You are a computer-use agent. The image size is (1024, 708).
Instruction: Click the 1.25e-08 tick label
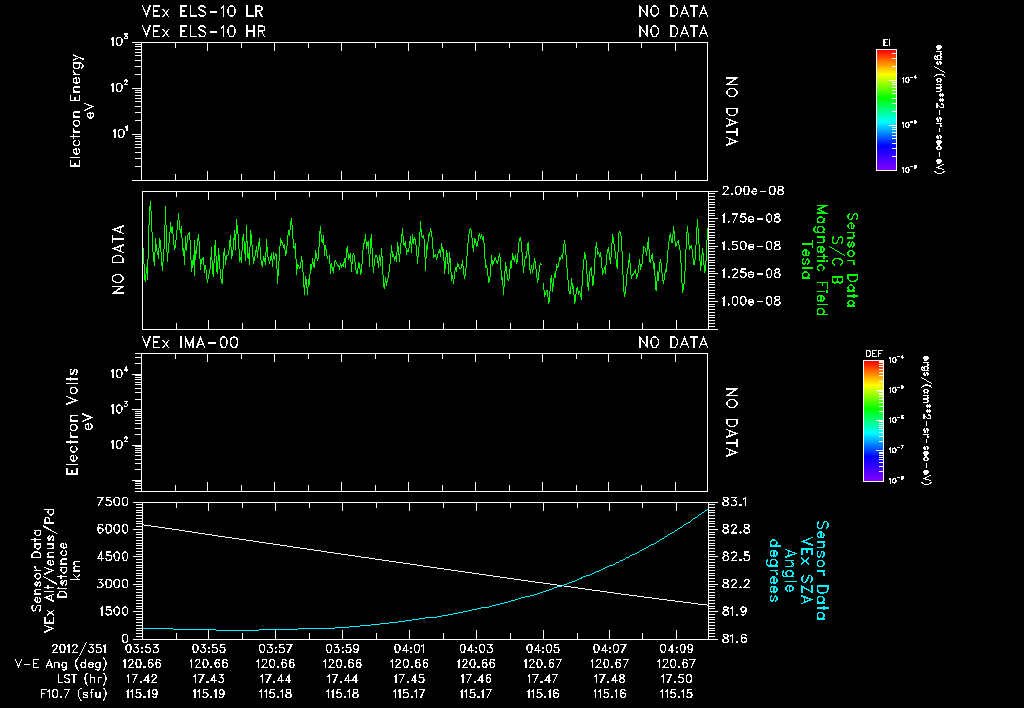point(751,273)
